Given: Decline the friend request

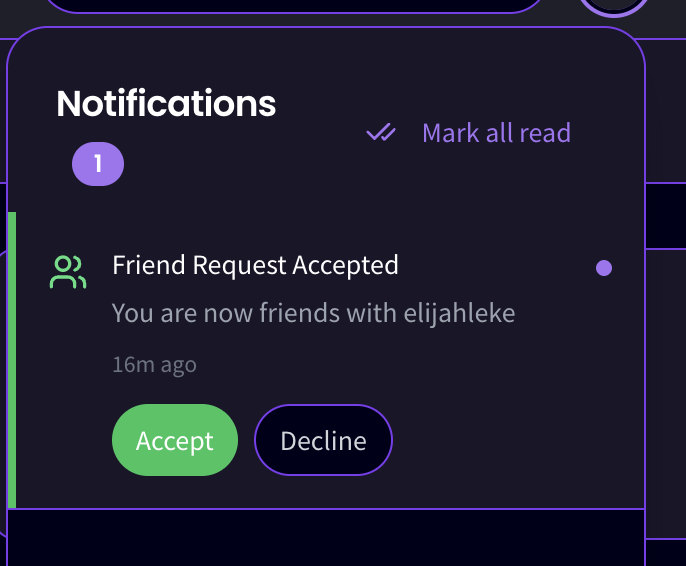Looking at the screenshot, I should [x=323, y=440].
